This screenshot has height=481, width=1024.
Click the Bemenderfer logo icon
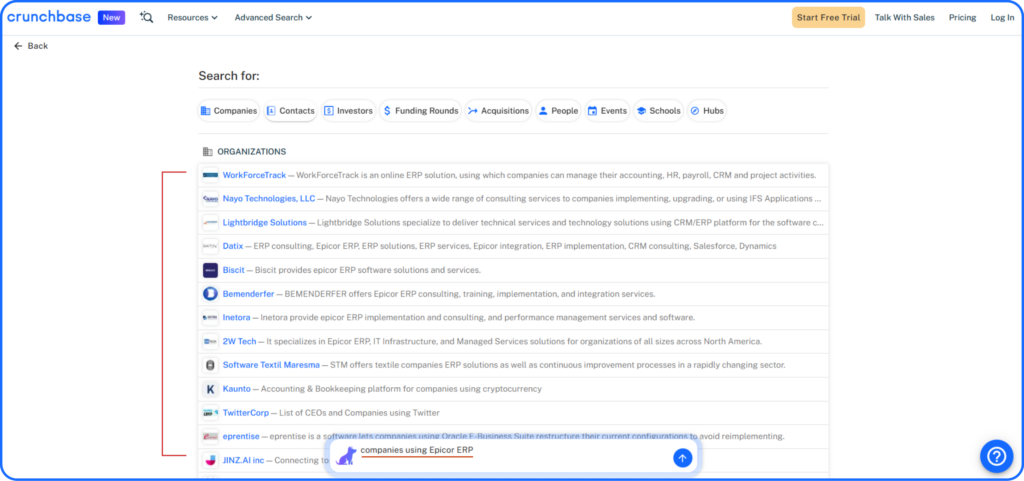[x=210, y=294]
